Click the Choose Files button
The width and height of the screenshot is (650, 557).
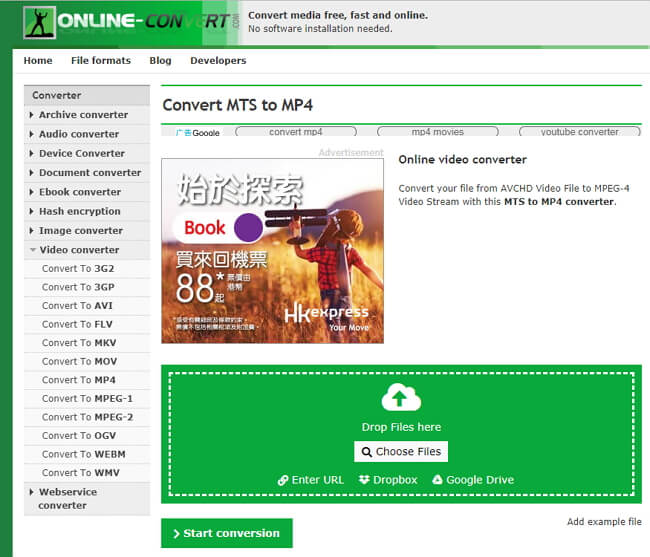click(x=401, y=451)
